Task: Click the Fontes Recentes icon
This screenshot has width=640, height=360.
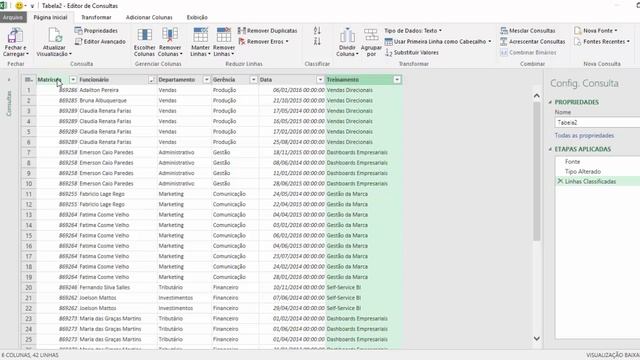Action: click(x=578, y=42)
